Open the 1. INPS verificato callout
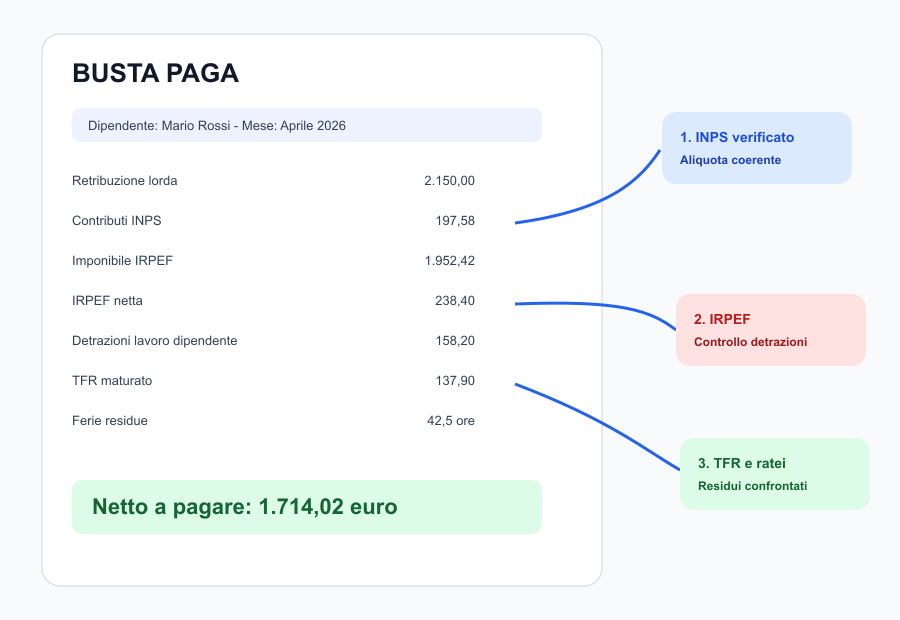The width and height of the screenshot is (900, 620). (x=757, y=148)
